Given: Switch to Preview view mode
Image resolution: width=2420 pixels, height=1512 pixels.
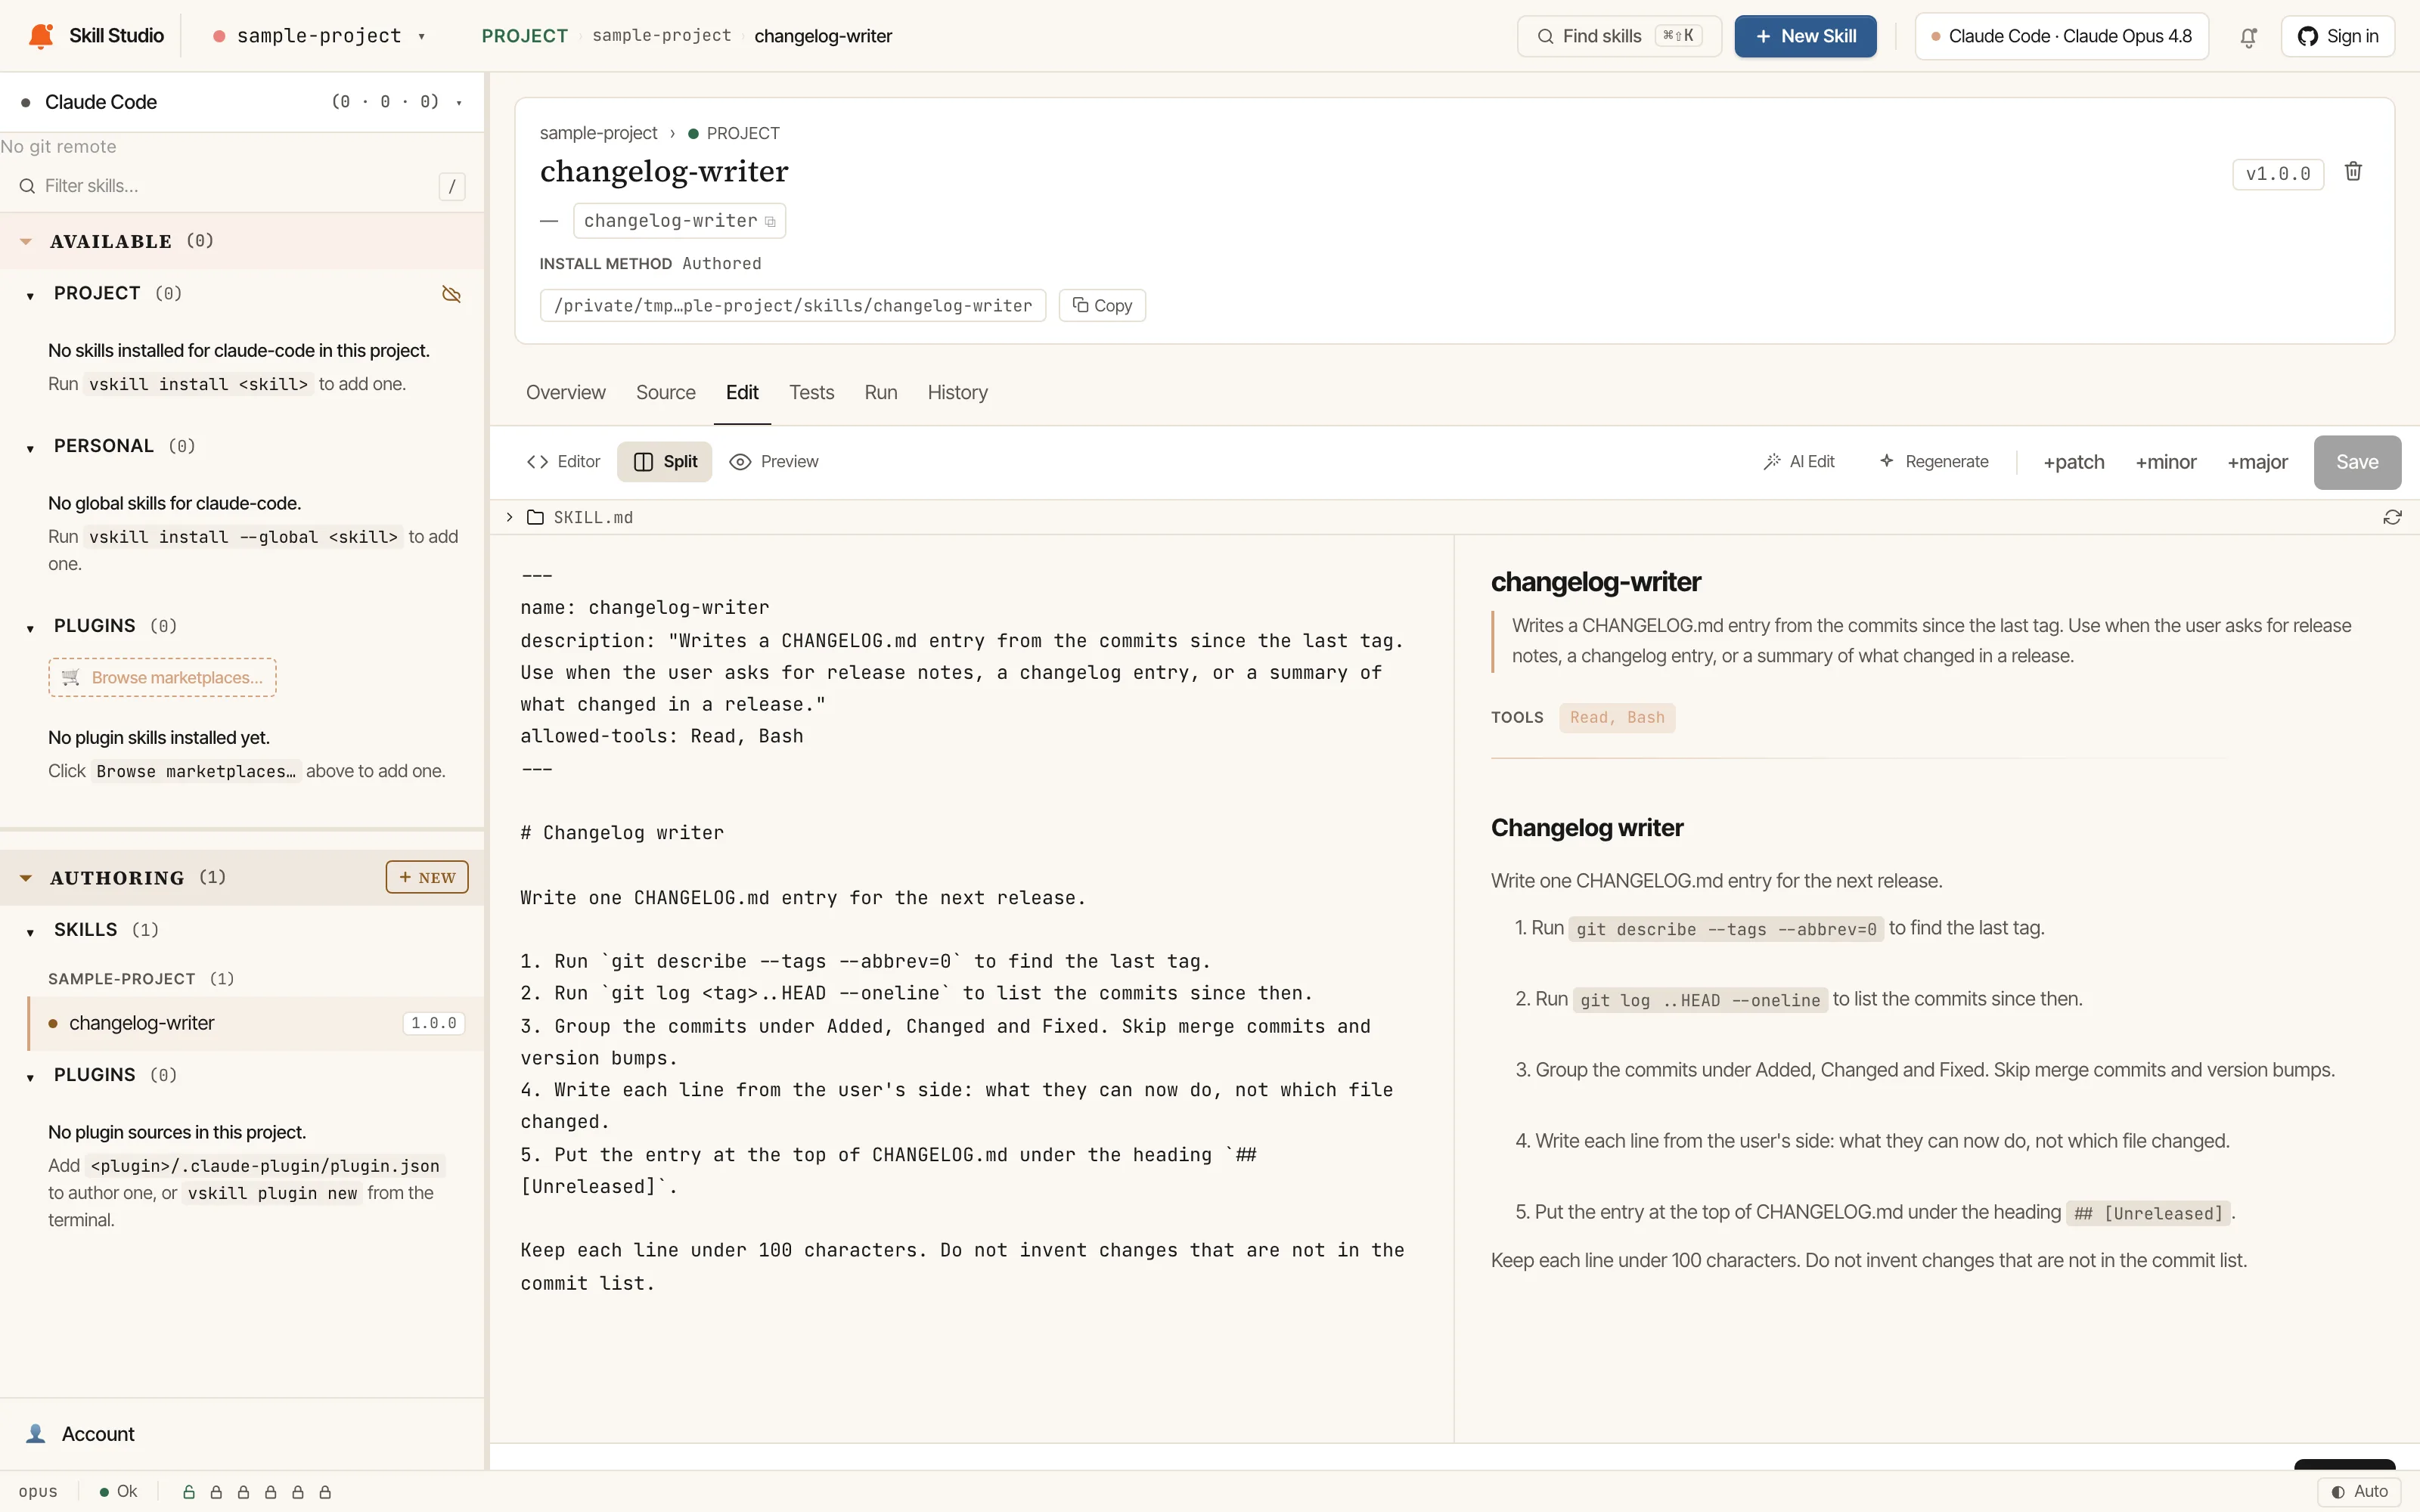Looking at the screenshot, I should coord(774,461).
